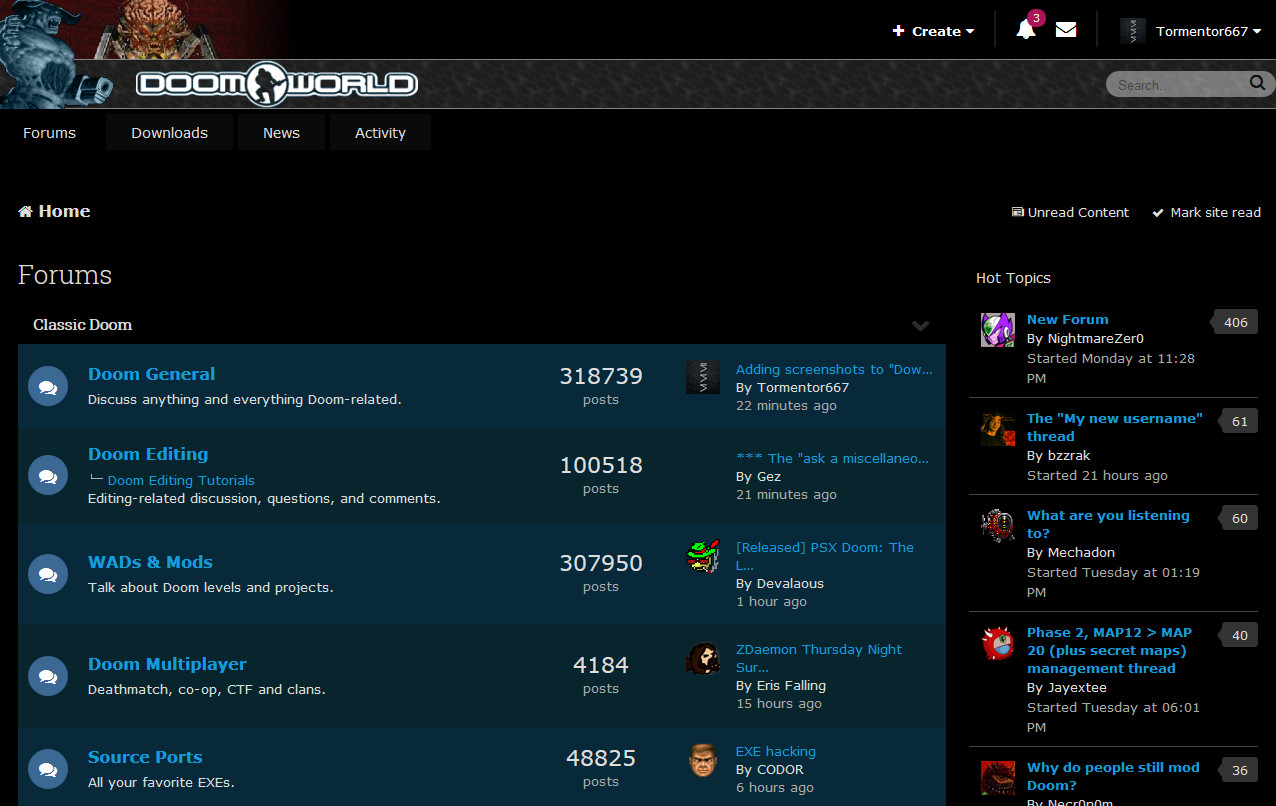Open the notifications bell icon
This screenshot has height=806, width=1276.
(x=1025, y=30)
